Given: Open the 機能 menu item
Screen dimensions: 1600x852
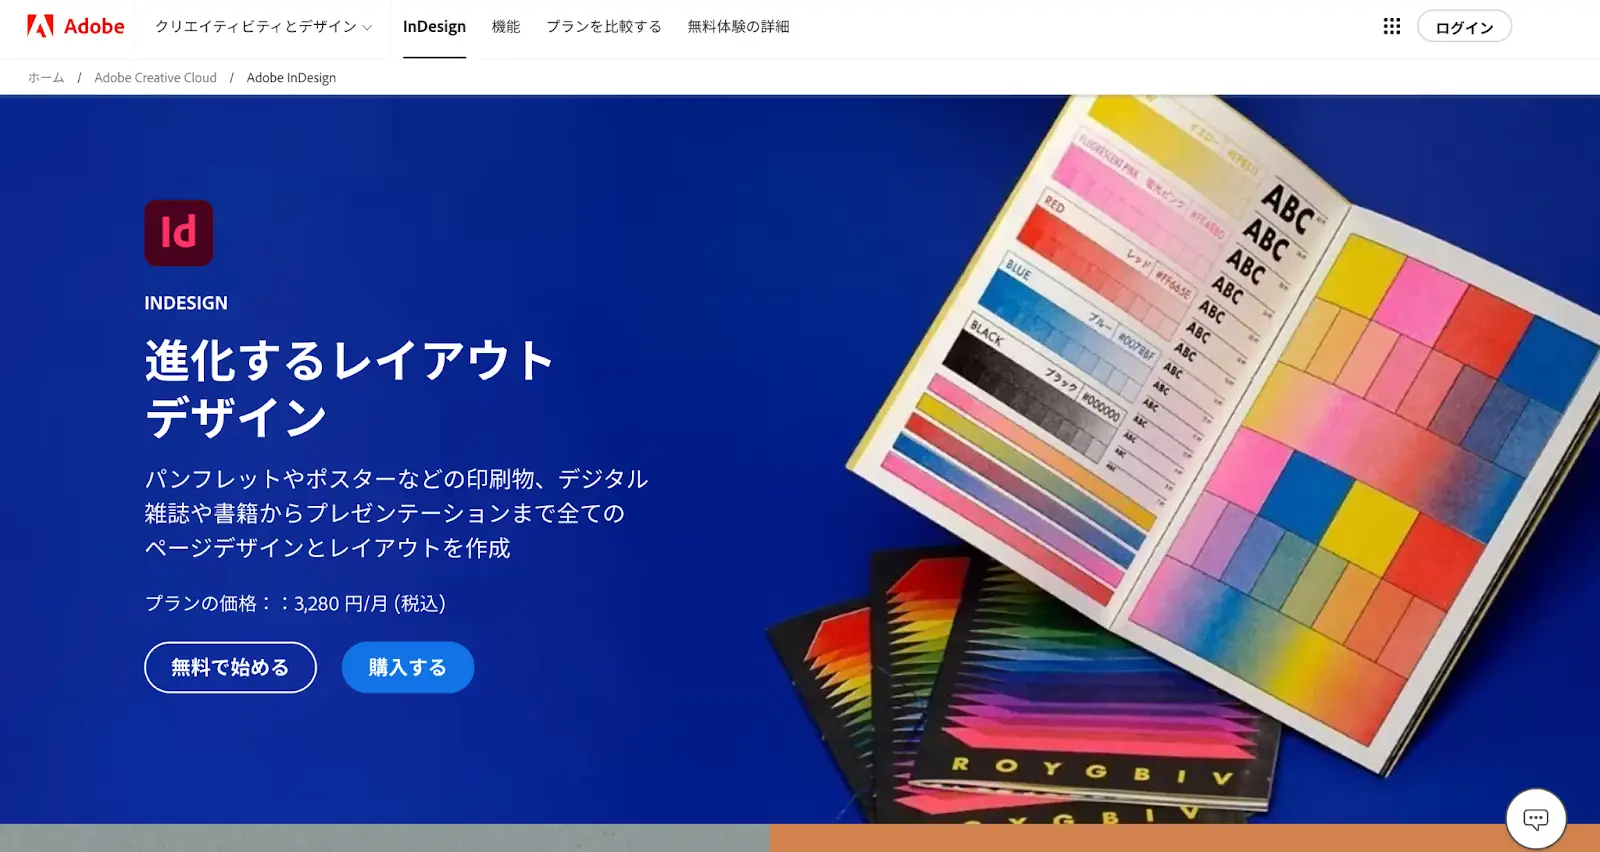Looking at the screenshot, I should [506, 27].
